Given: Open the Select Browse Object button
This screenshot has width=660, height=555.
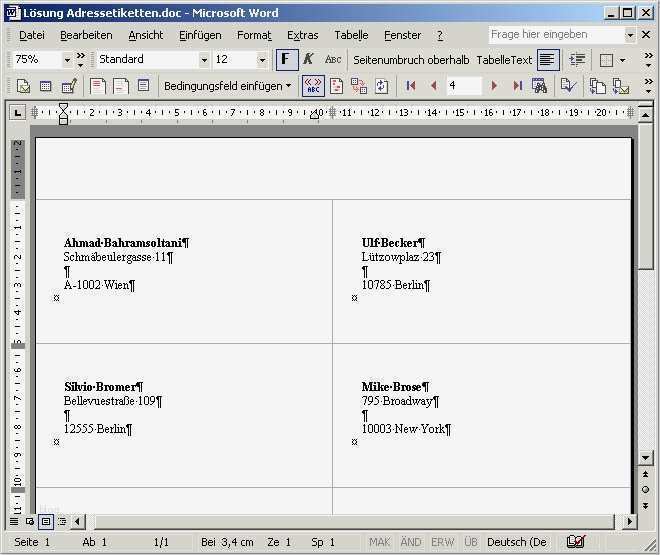Looking at the screenshot, I should [x=645, y=489].
